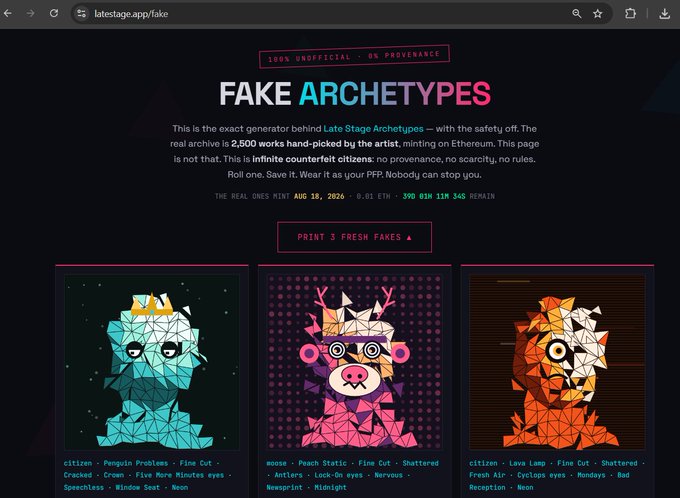Click the 'Cyclops eyes' trait label

click(541, 475)
